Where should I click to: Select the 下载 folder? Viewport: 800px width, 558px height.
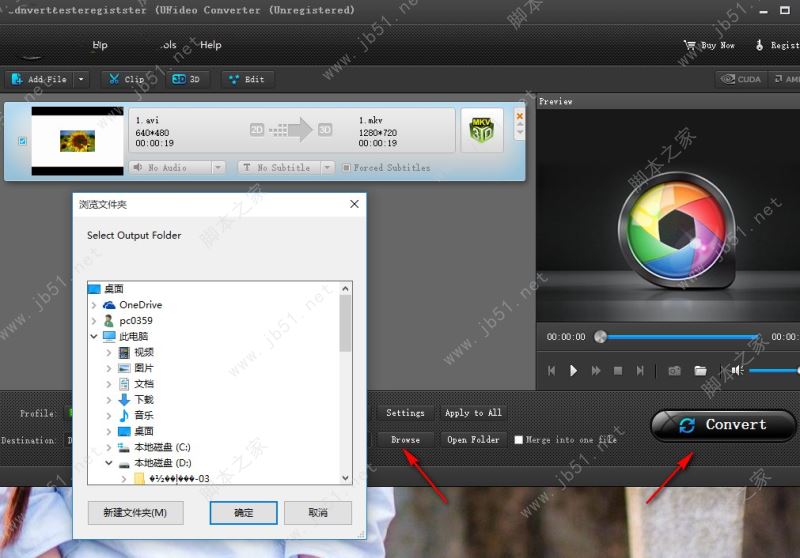pyautogui.click(x=144, y=400)
